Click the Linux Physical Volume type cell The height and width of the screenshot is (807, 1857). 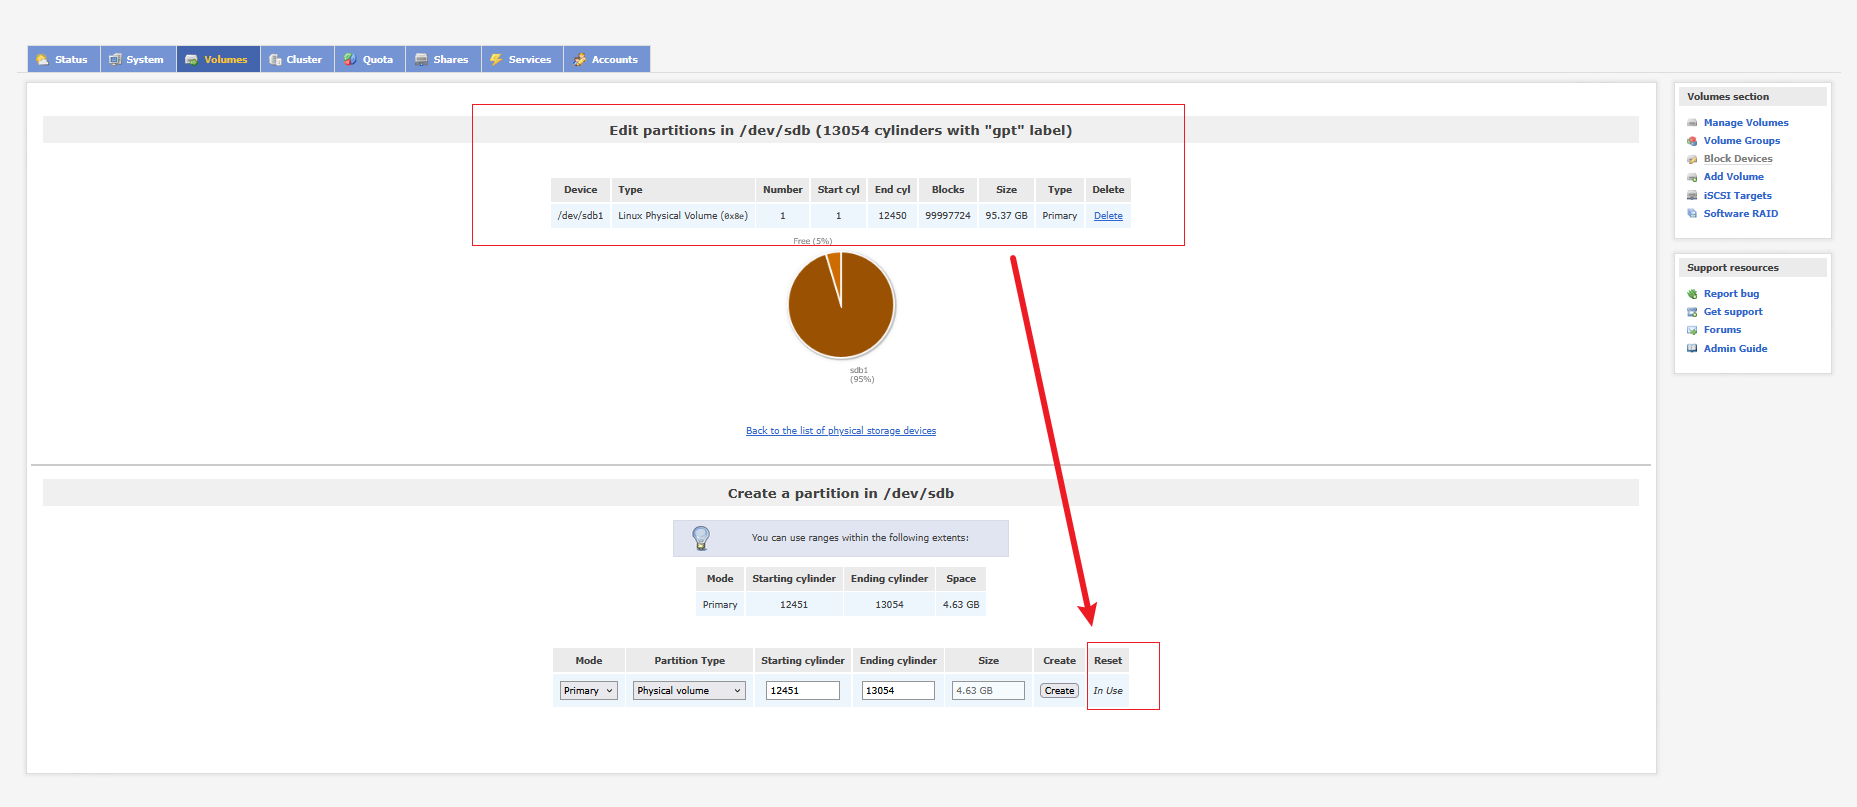683,216
